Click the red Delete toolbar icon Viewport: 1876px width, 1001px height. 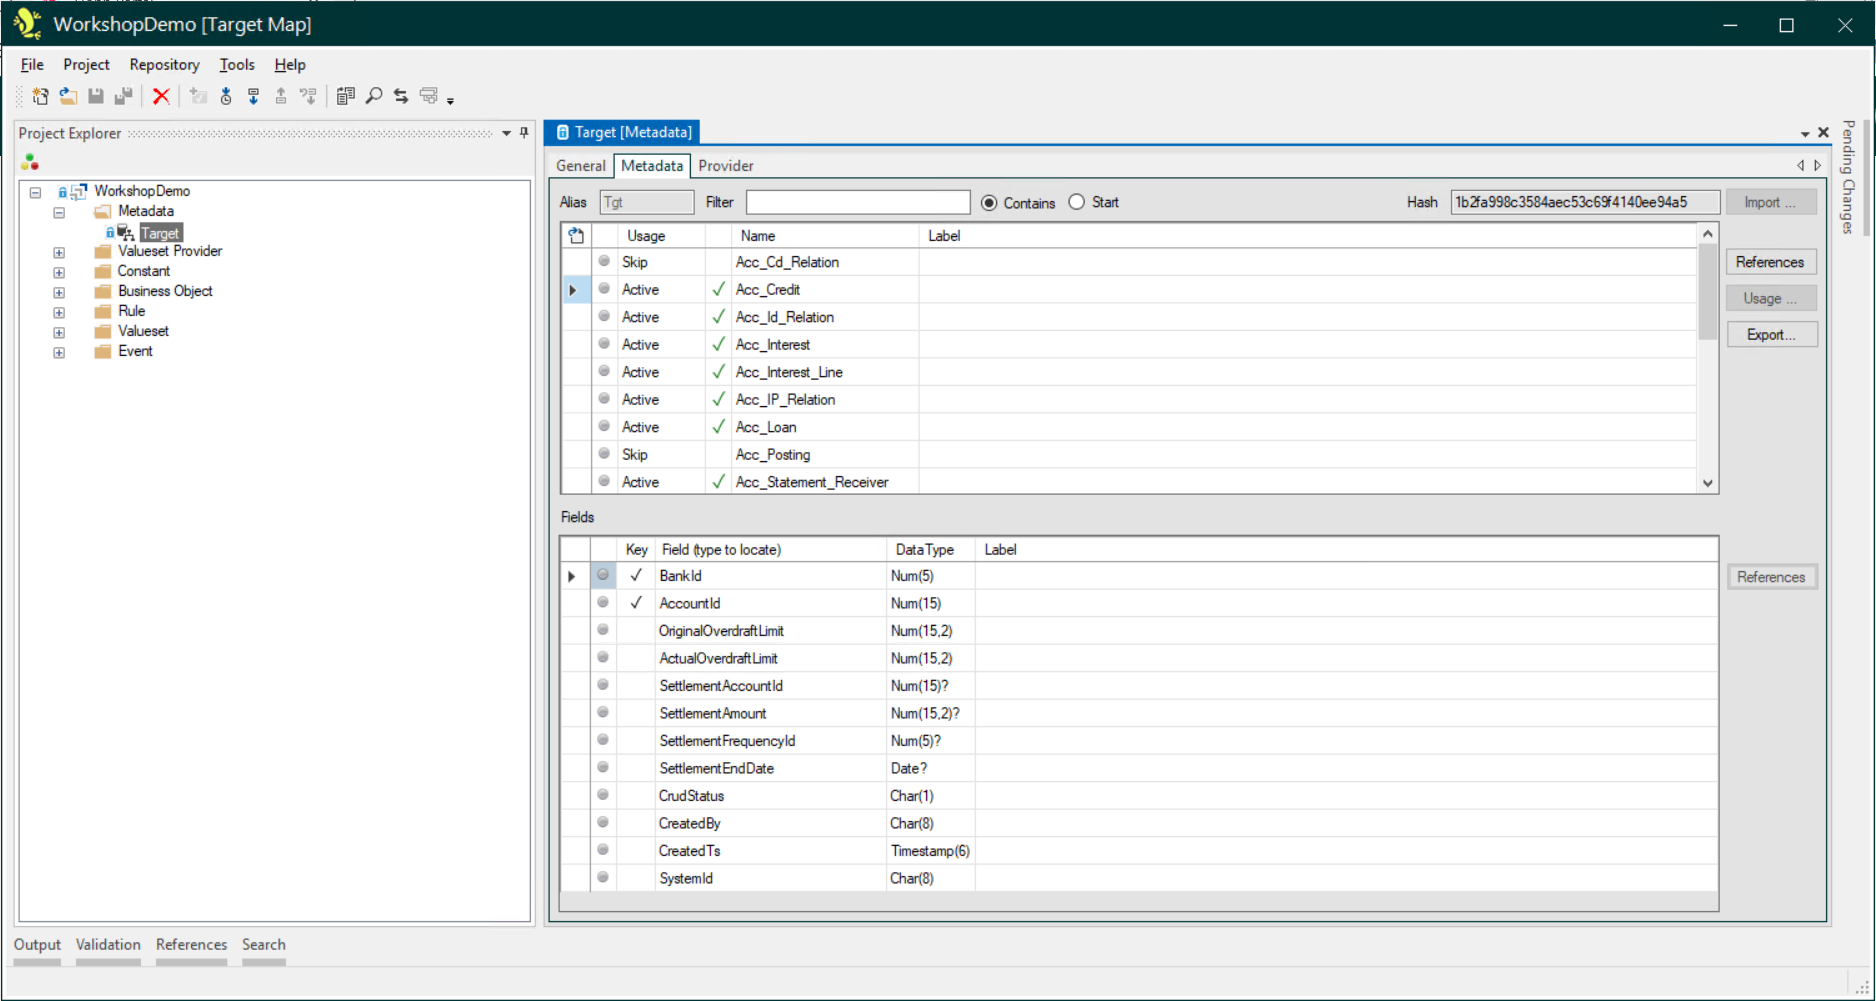pos(162,96)
